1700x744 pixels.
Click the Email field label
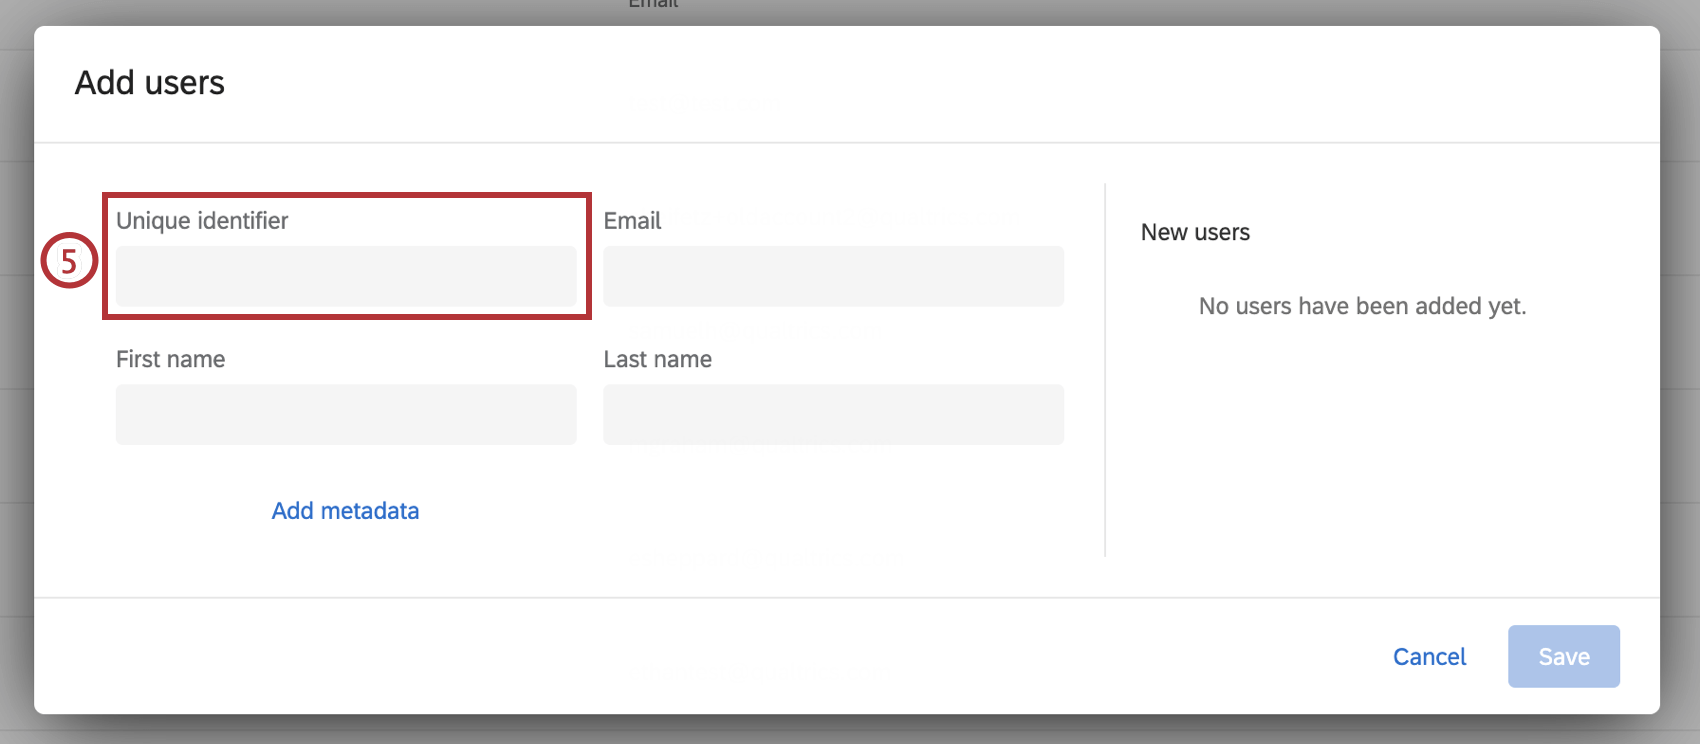coord(632,221)
